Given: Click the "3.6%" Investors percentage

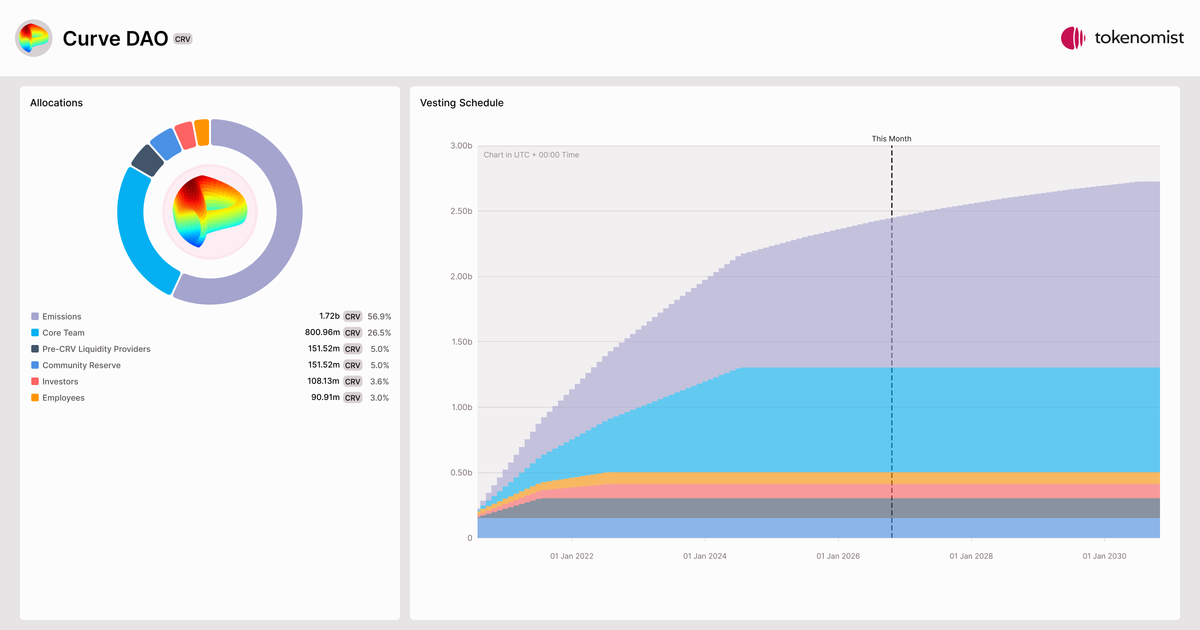Looking at the screenshot, I should point(380,382).
